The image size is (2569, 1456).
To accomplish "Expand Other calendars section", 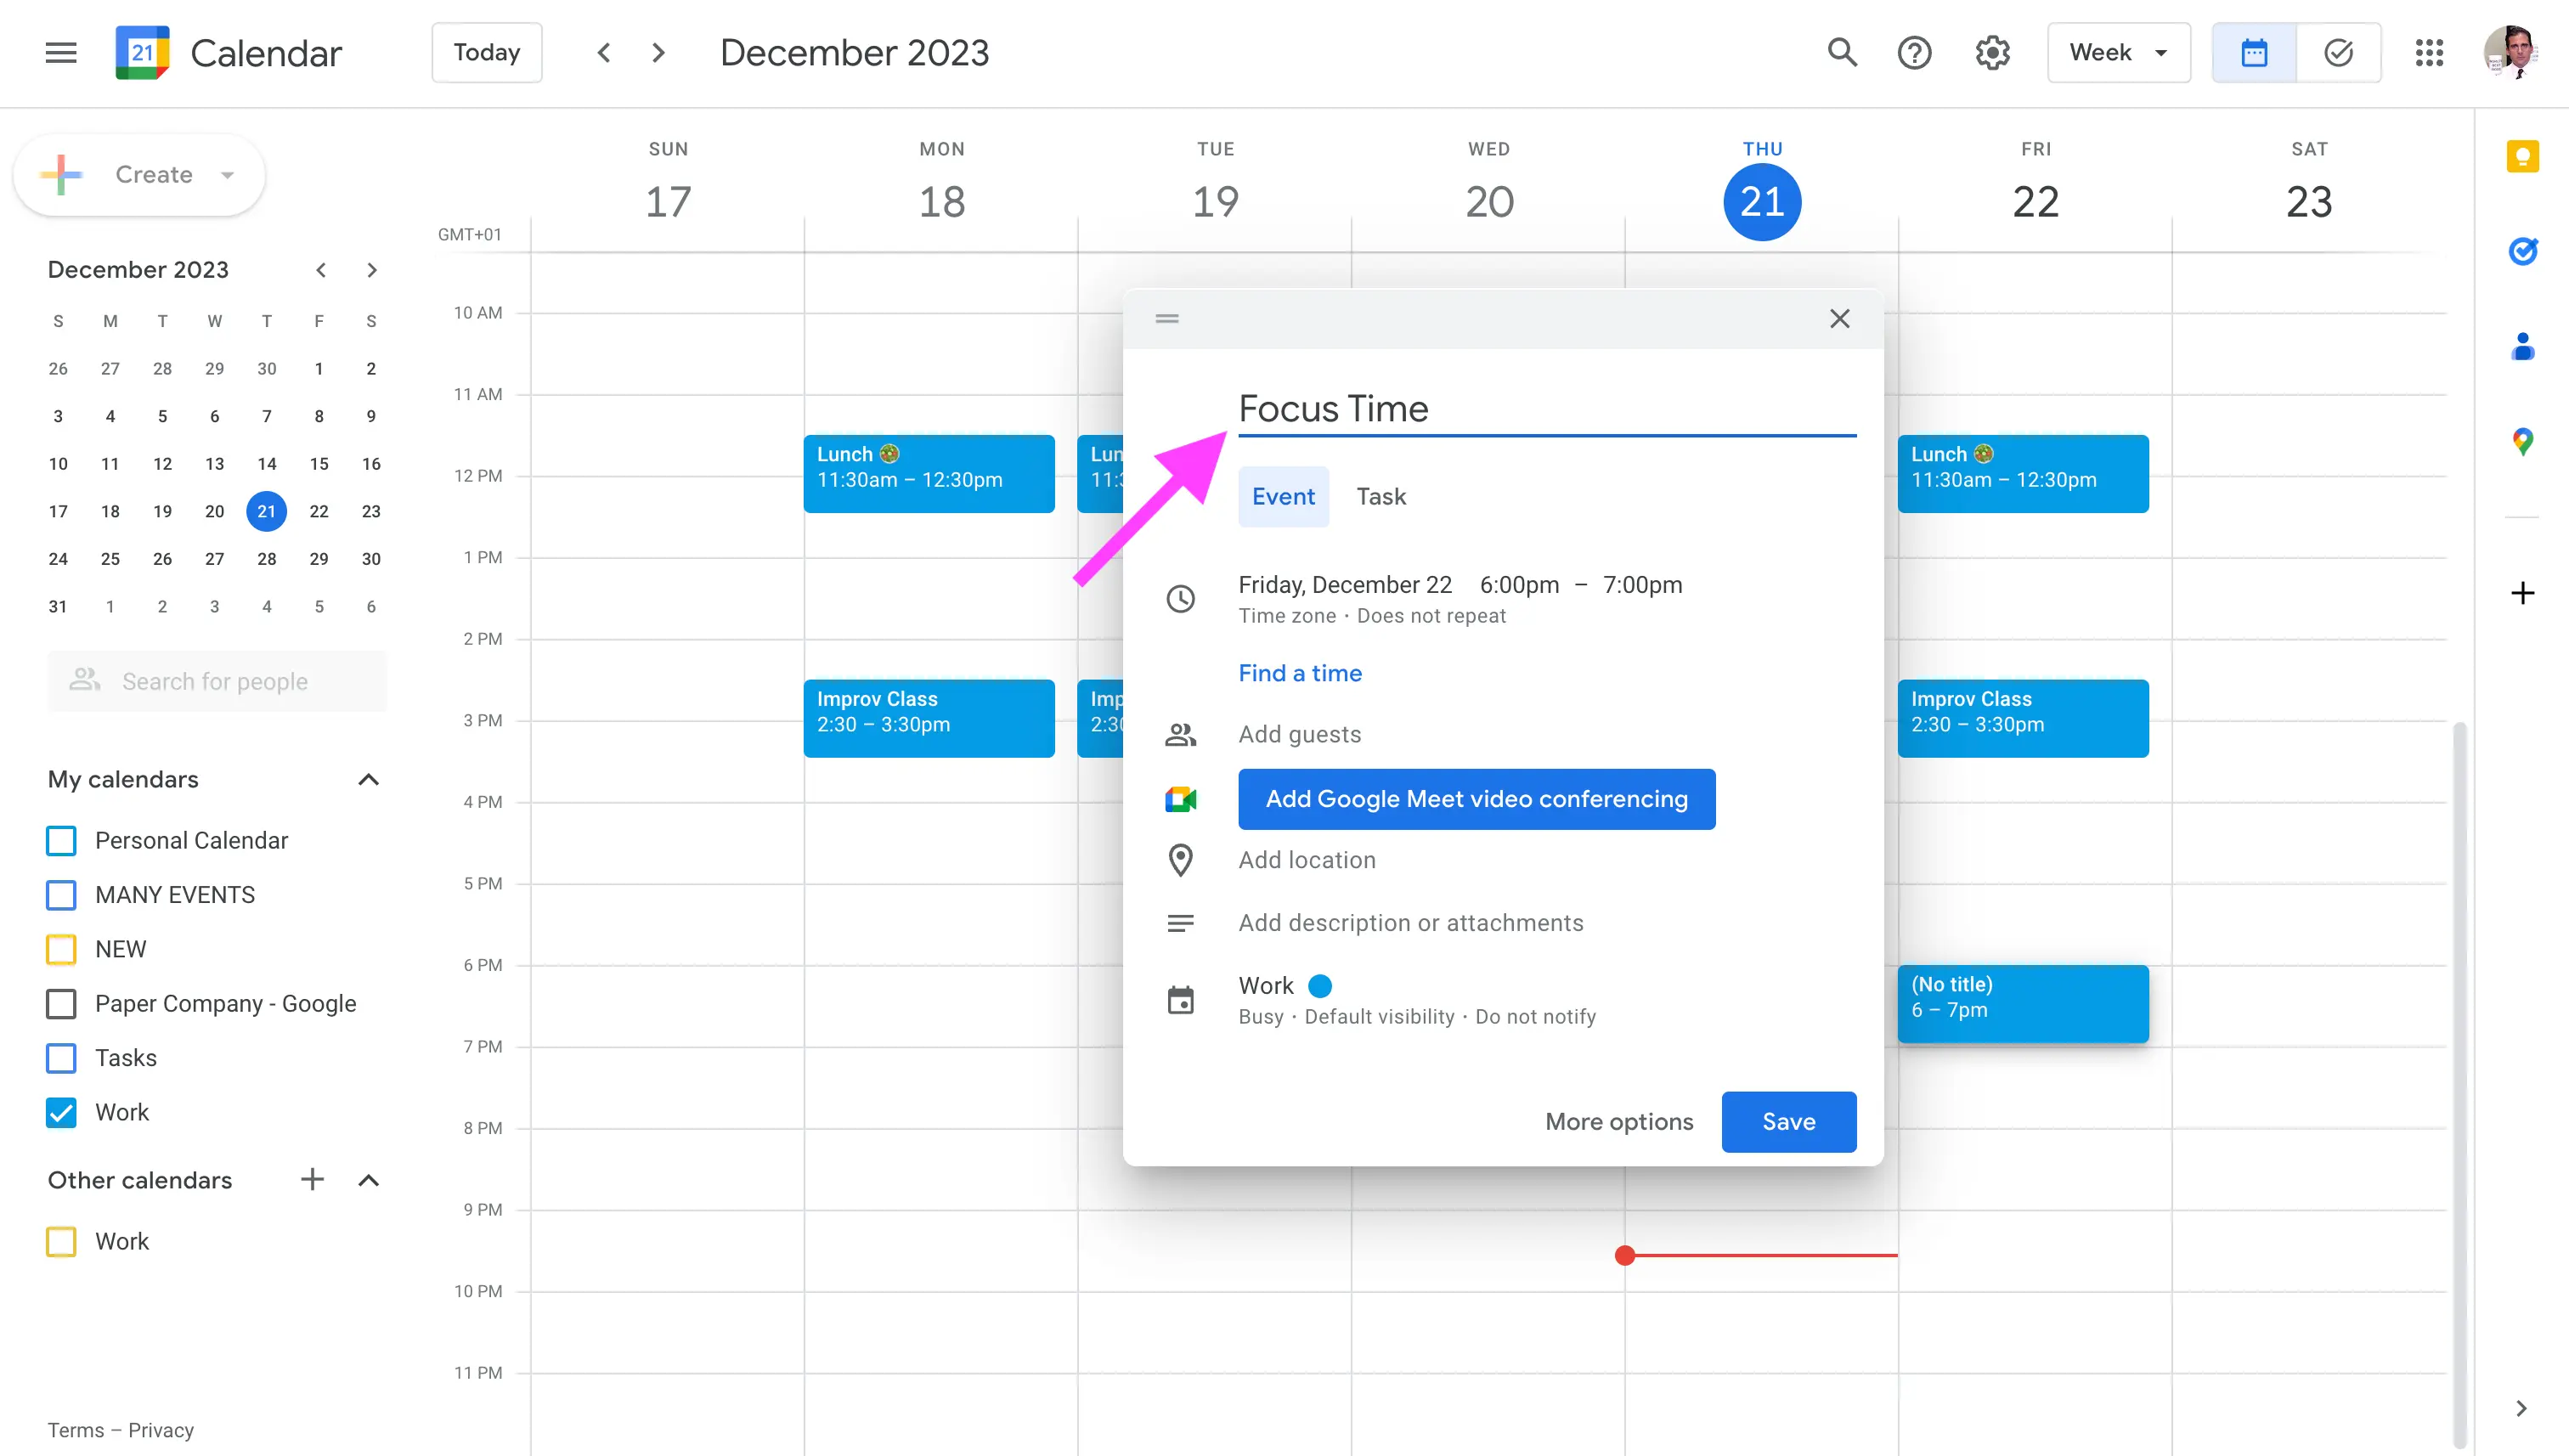I will pyautogui.click(x=369, y=1179).
